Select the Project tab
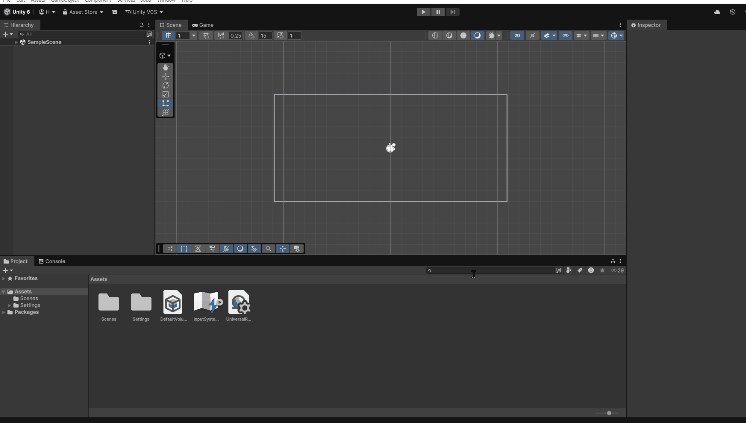Screen dimensions: 746x423 point(16,261)
